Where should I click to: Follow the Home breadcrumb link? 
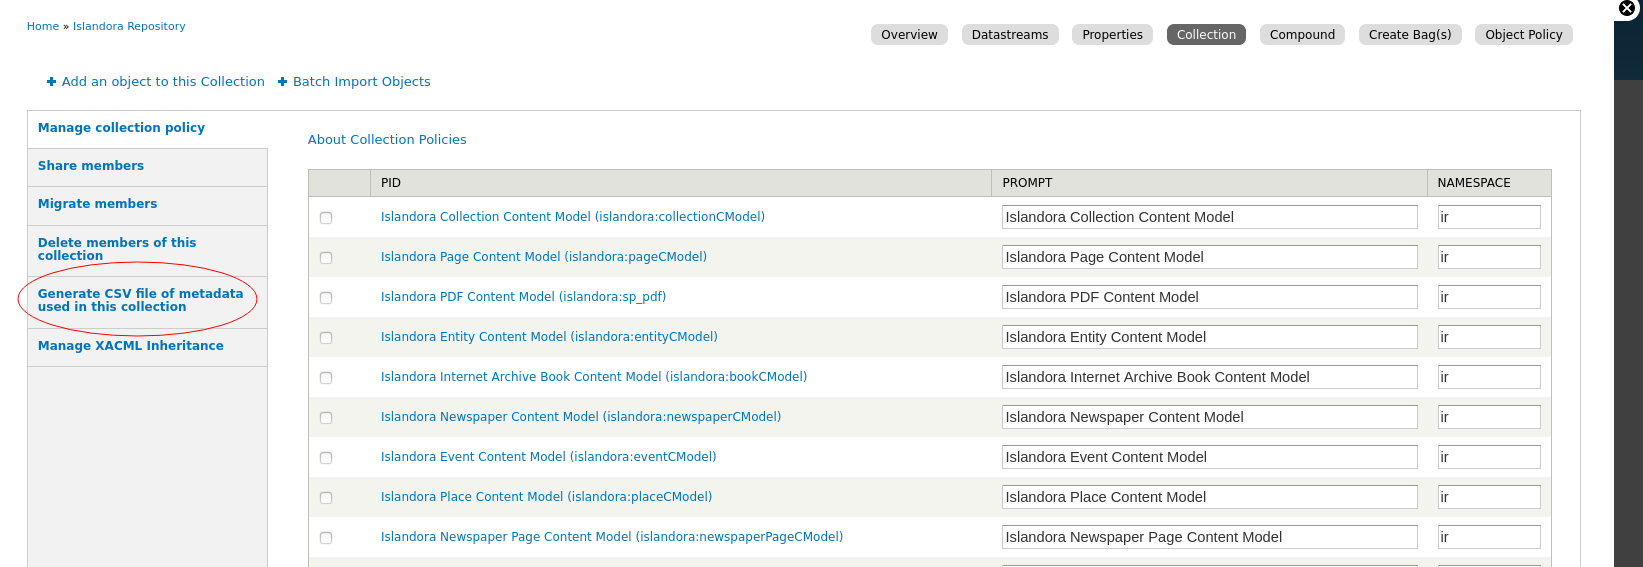pos(43,27)
